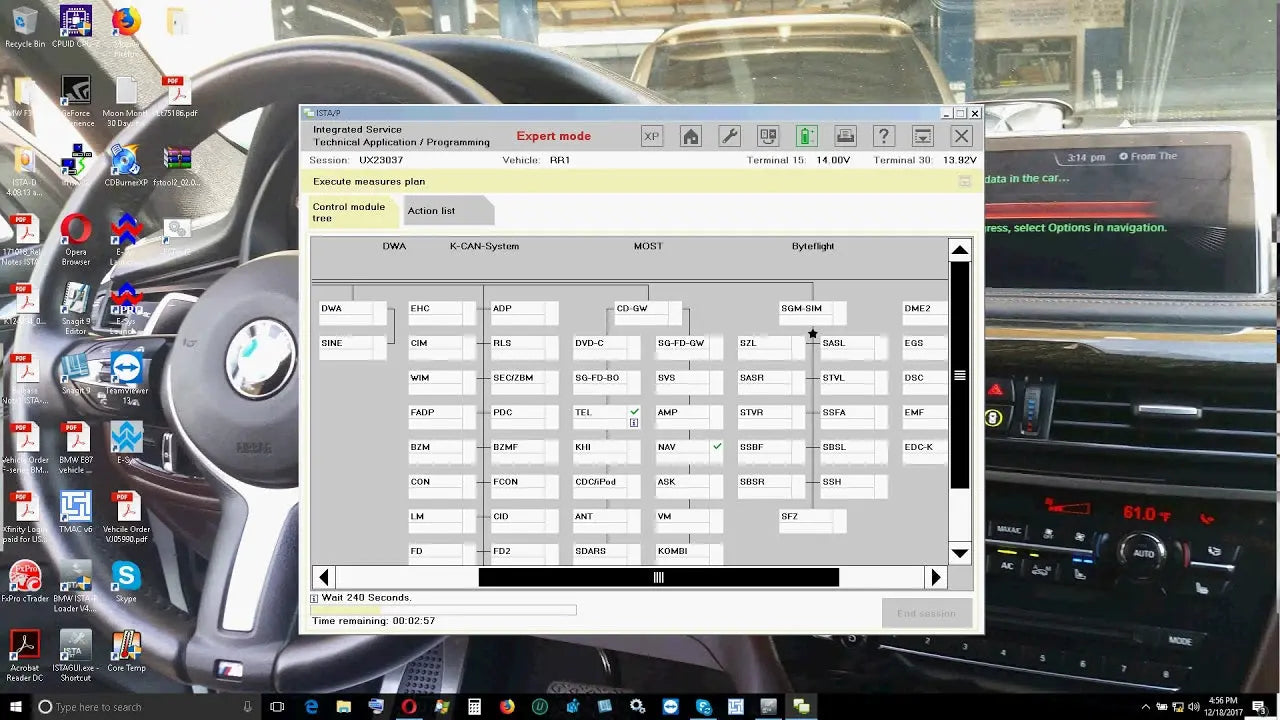Toggle the green checkmark on the NAV module
Image resolution: width=1280 pixels, height=720 pixels.
[716, 444]
